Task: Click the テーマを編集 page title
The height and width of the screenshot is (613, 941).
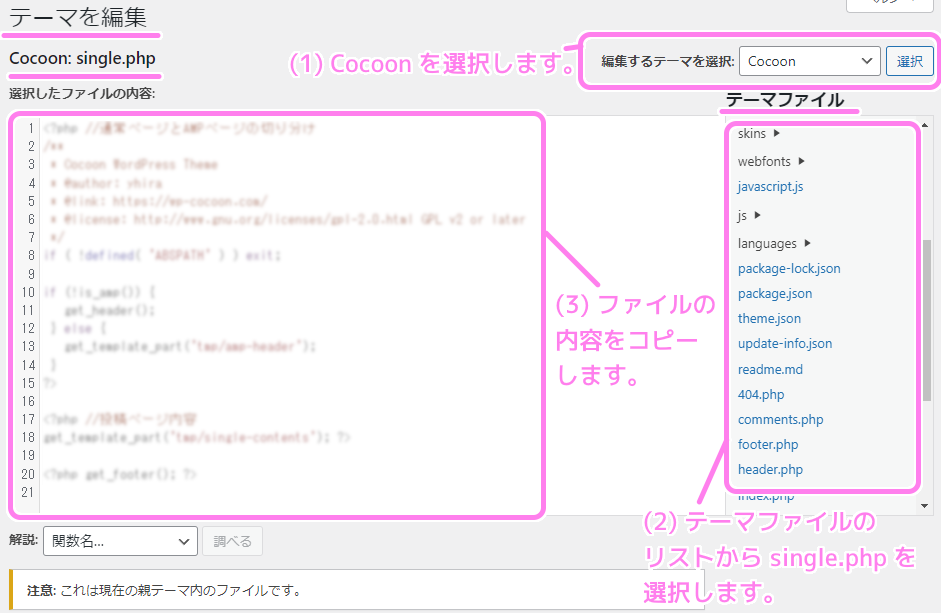Action: (78, 17)
